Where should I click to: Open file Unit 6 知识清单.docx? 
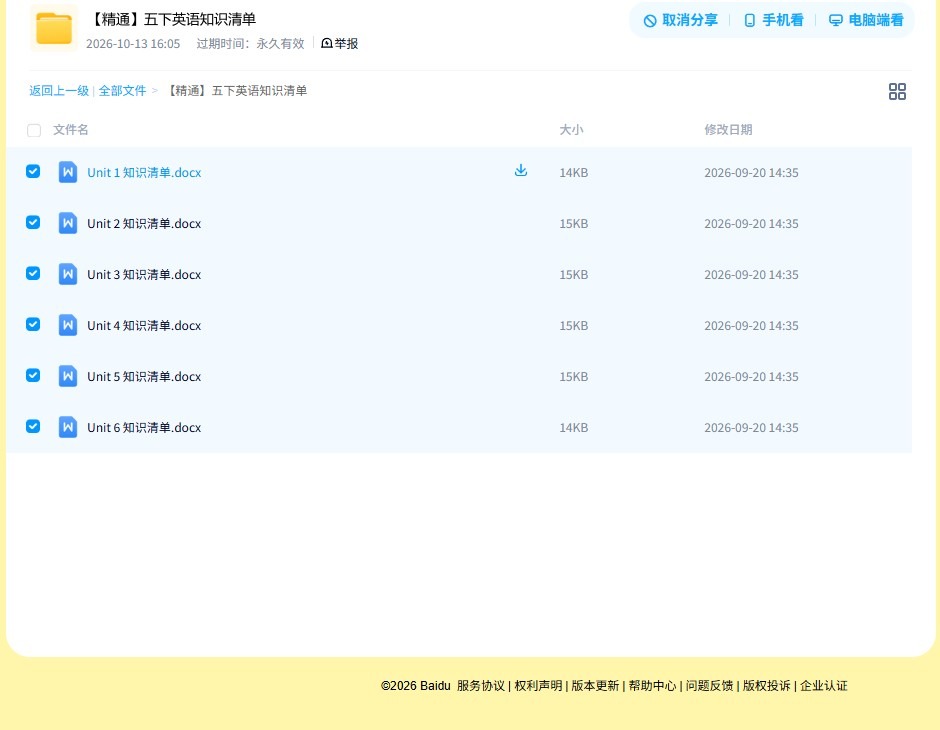tap(144, 427)
